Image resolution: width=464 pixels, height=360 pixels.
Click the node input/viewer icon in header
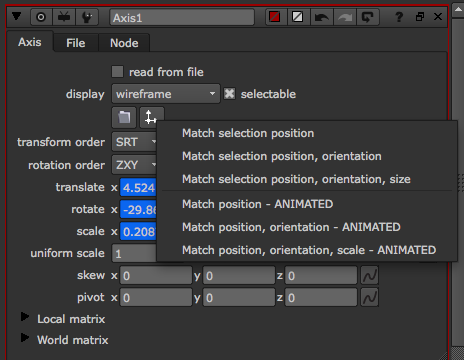64,17
